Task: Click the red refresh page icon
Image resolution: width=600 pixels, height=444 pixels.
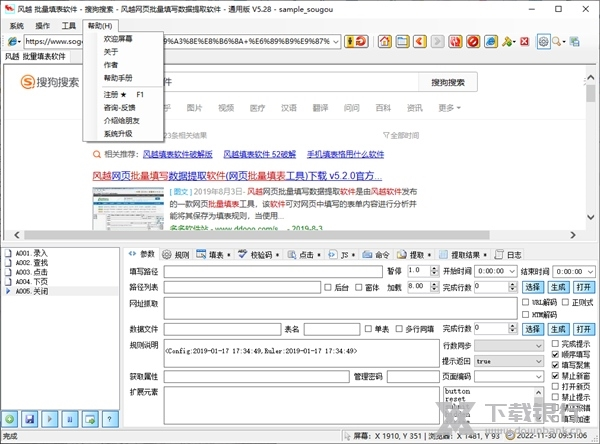Action: coord(455,41)
